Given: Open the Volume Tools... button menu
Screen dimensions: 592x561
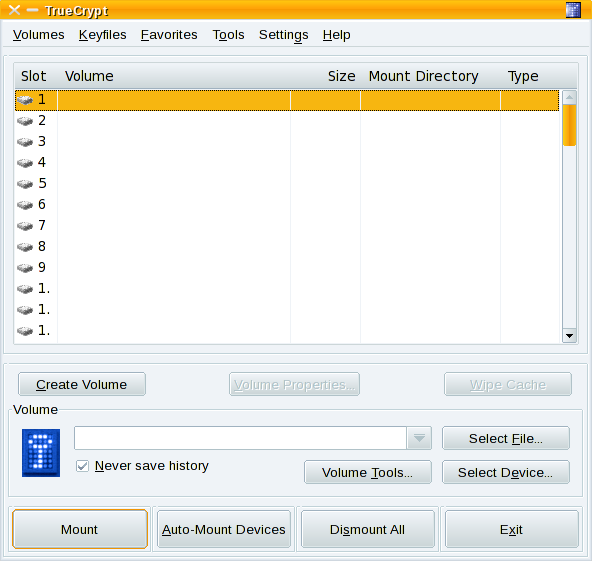Looking at the screenshot, I should tap(368, 472).
